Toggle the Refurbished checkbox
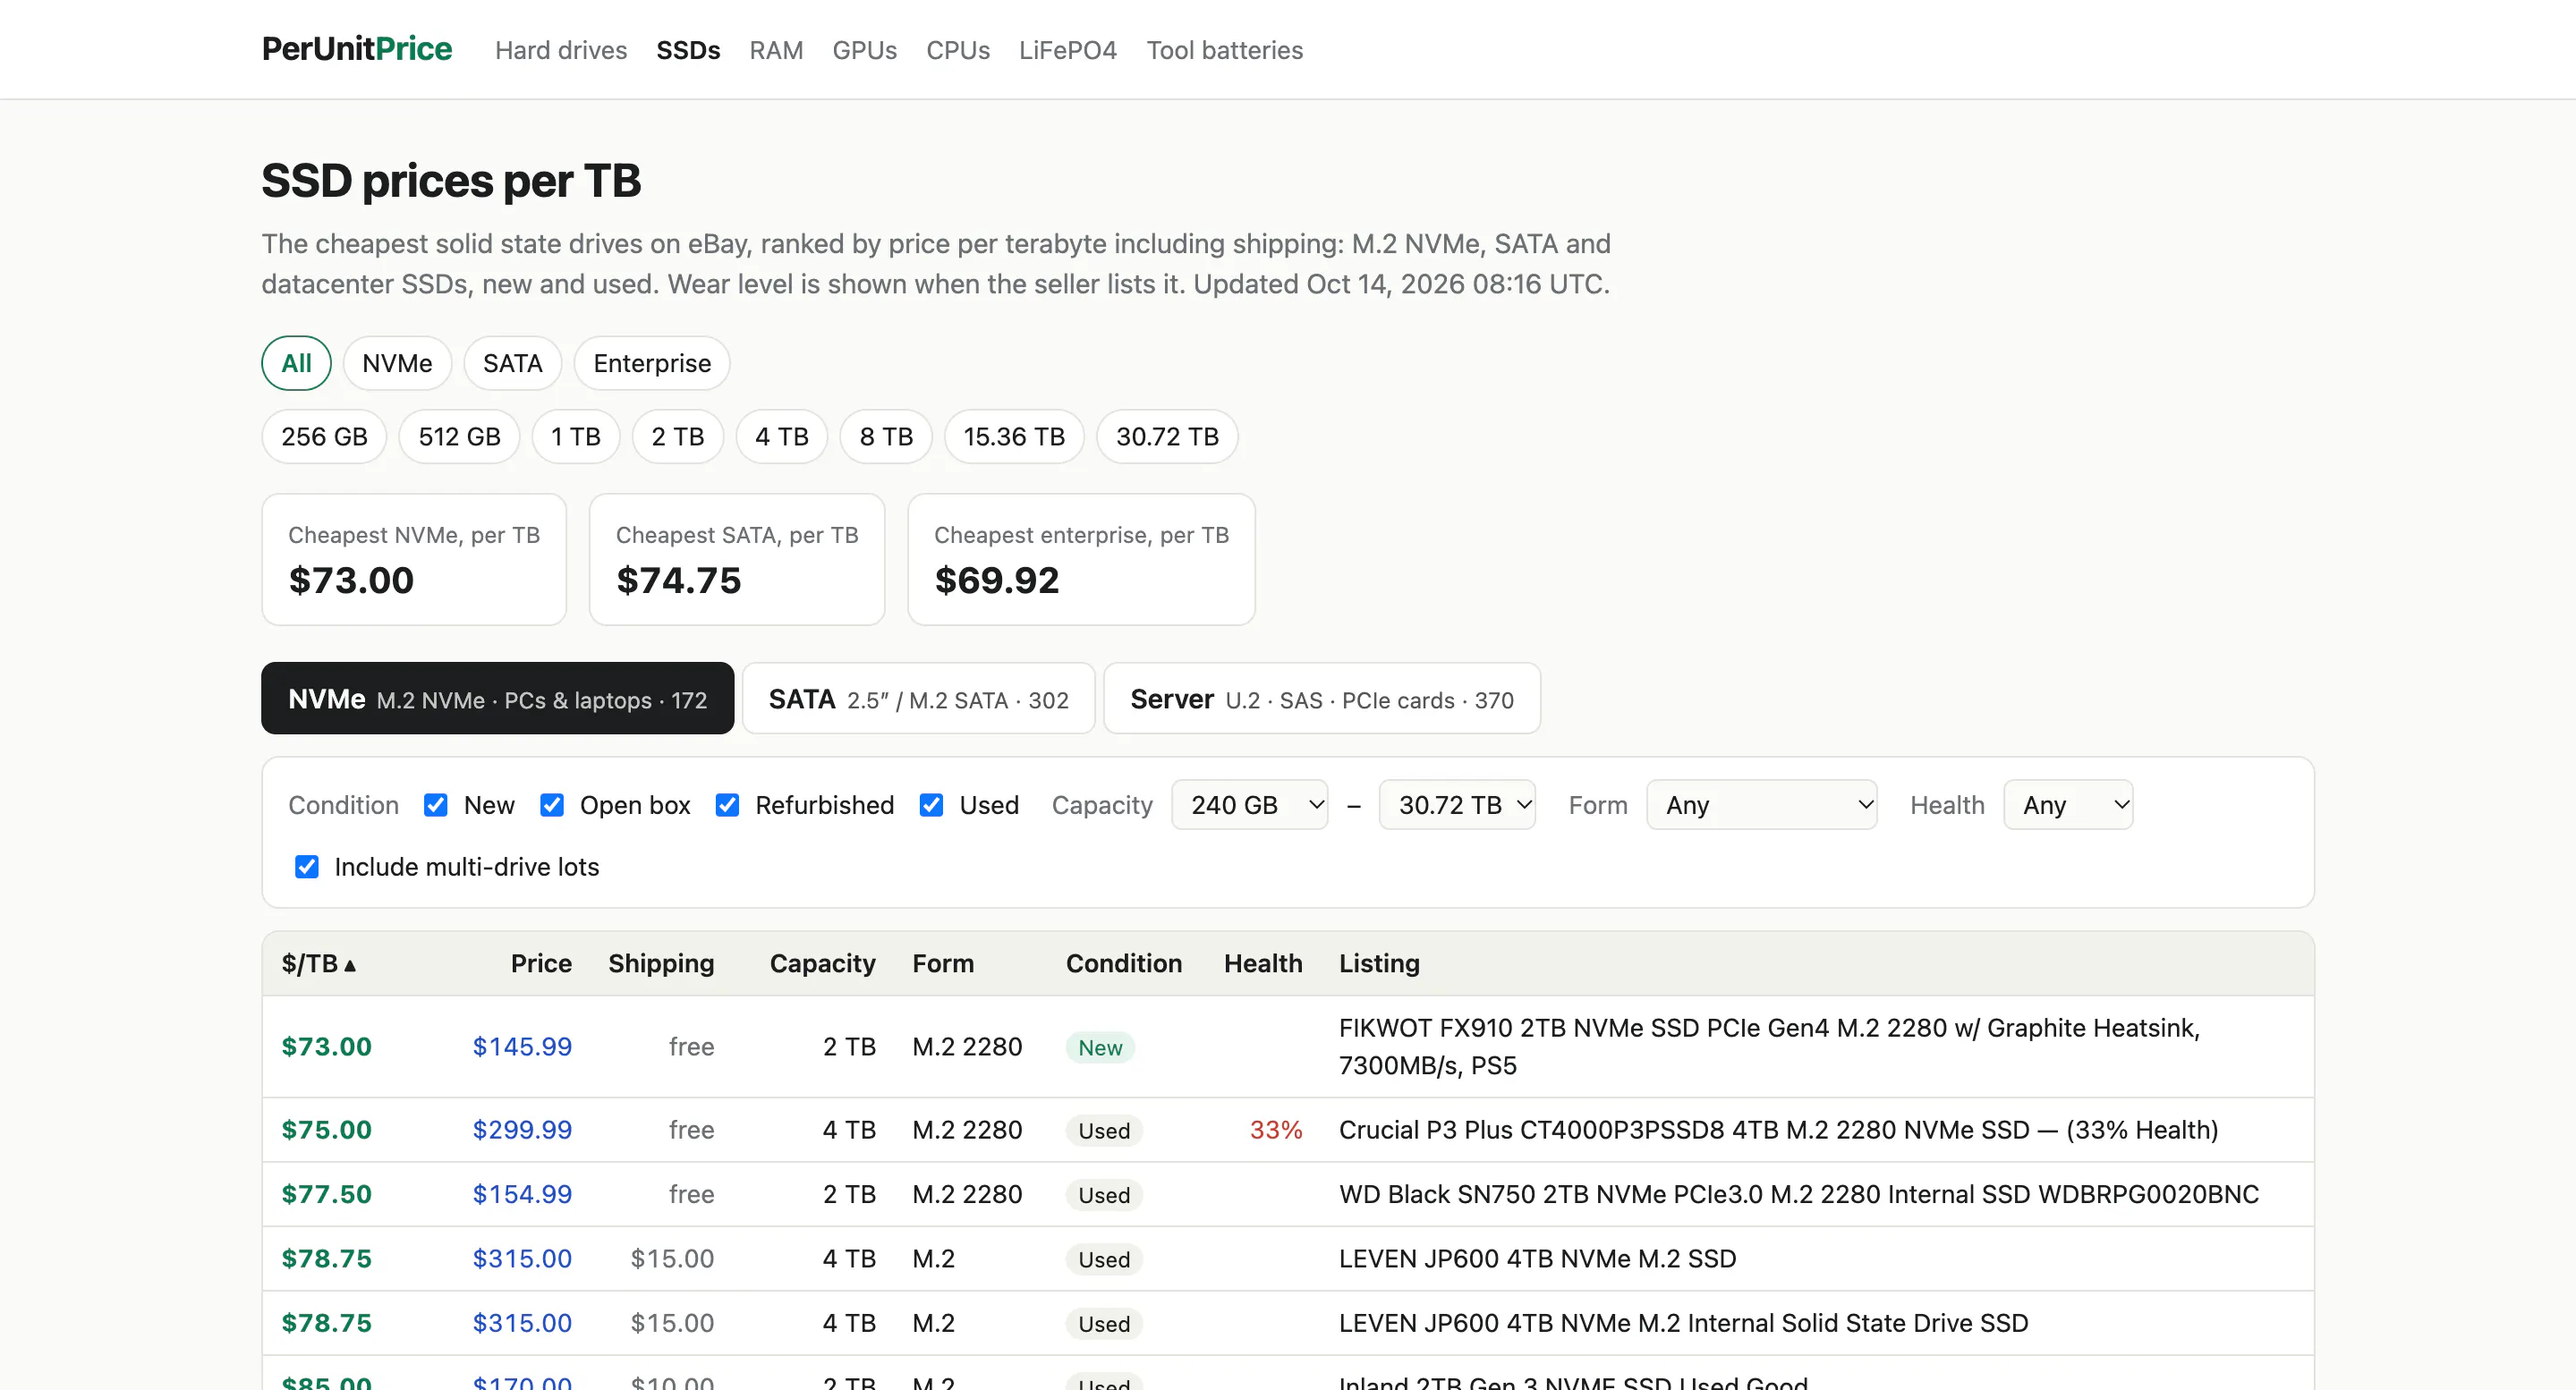Screen dimensions: 2576x1390 tap(727, 805)
